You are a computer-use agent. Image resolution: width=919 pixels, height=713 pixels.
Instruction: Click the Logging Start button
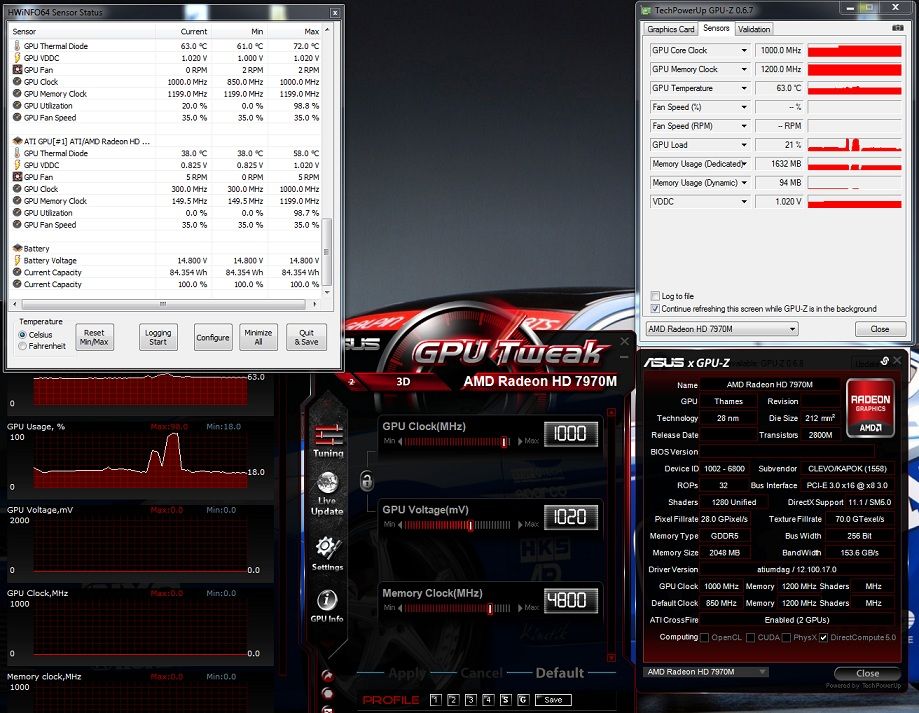coord(158,337)
